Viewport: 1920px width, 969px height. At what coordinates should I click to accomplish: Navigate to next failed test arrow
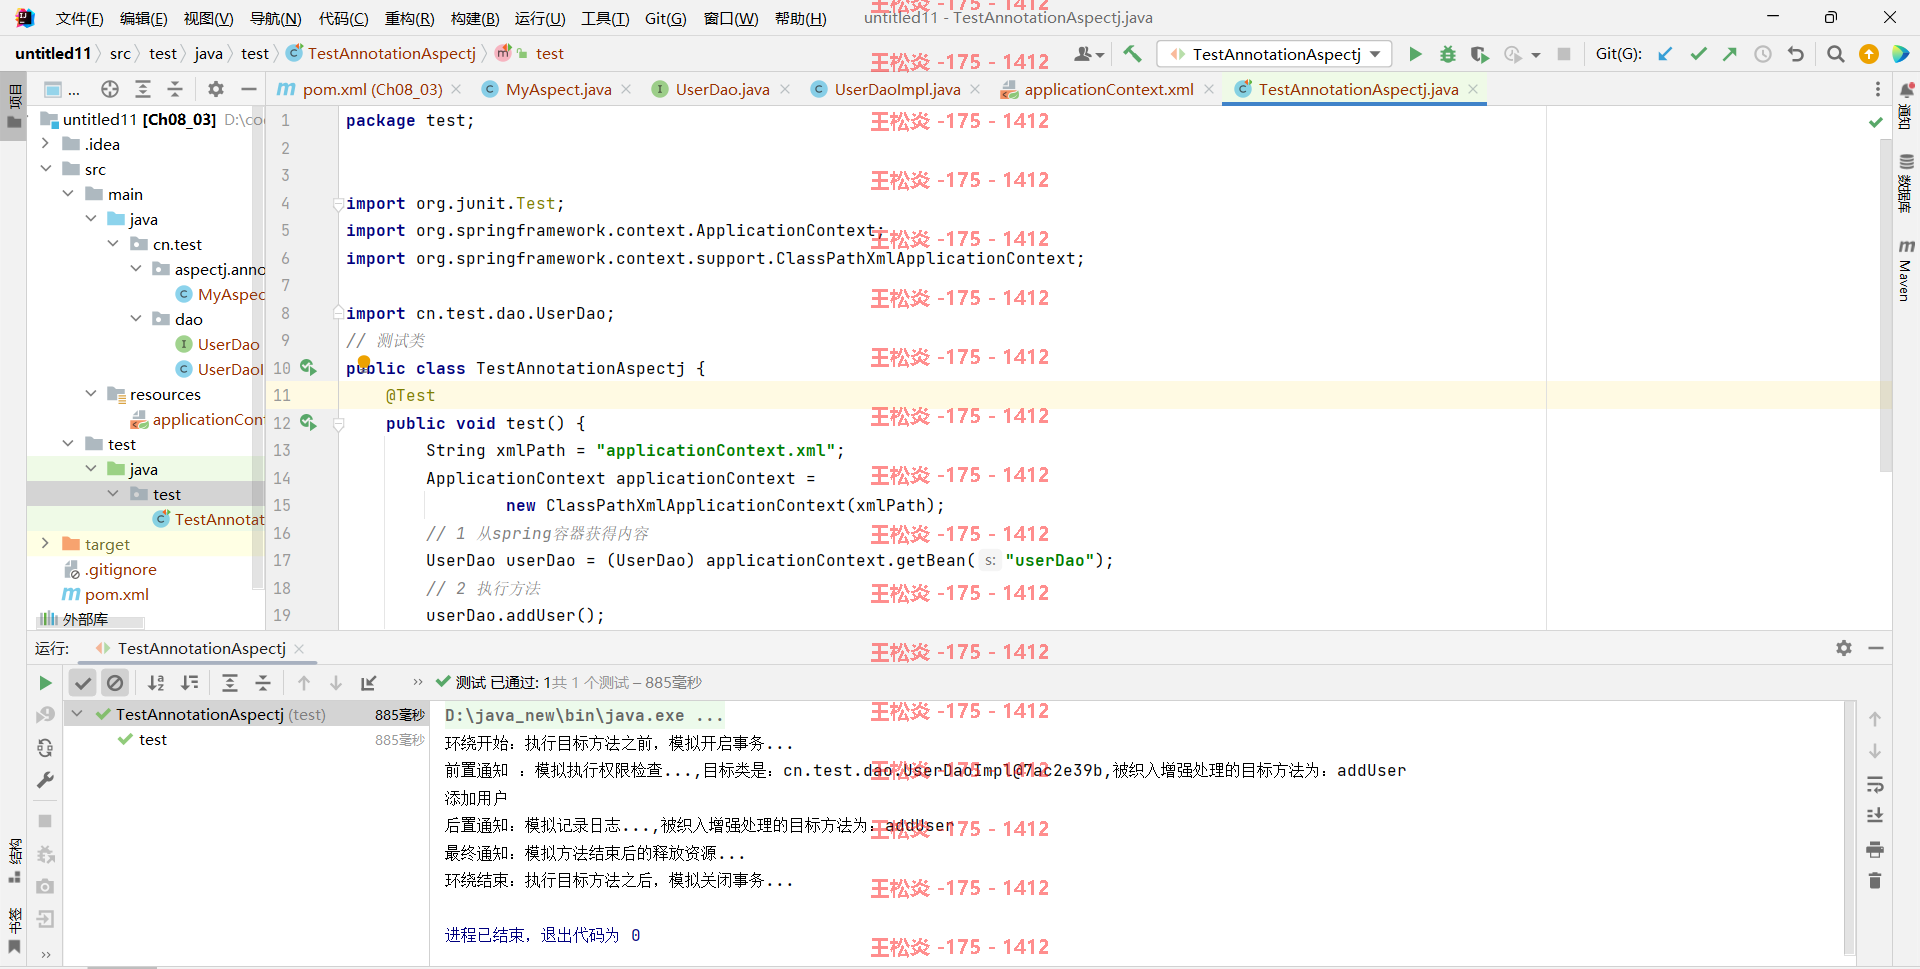pyautogui.click(x=336, y=683)
